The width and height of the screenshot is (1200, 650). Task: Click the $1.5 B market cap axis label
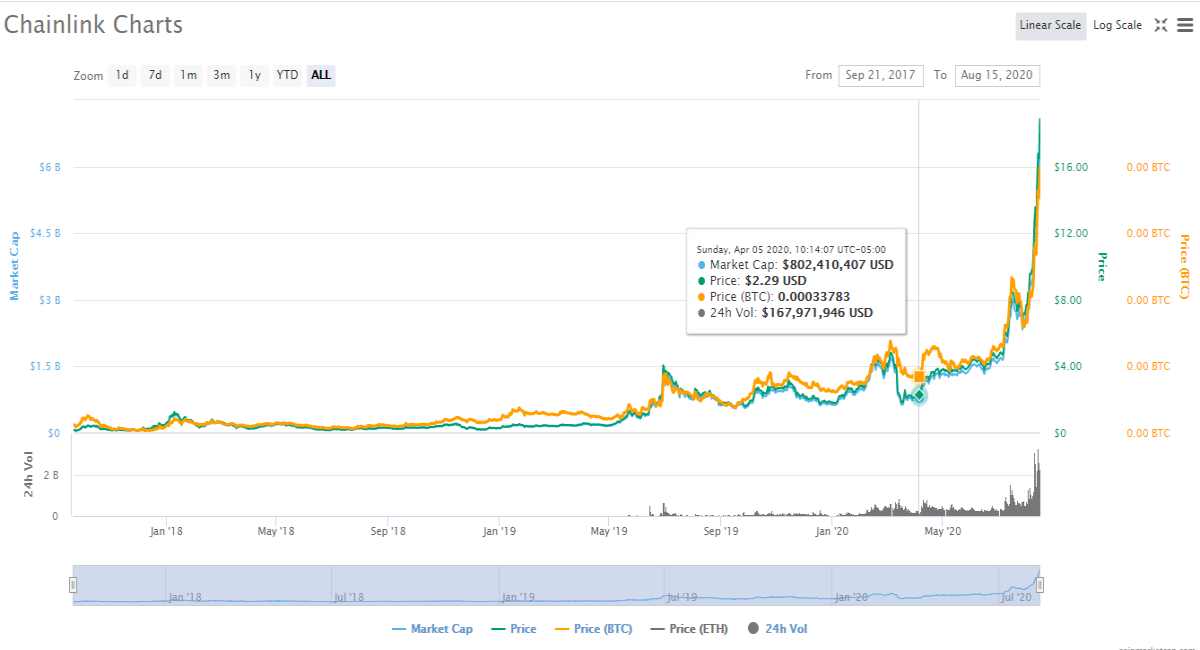pyautogui.click(x=45, y=367)
